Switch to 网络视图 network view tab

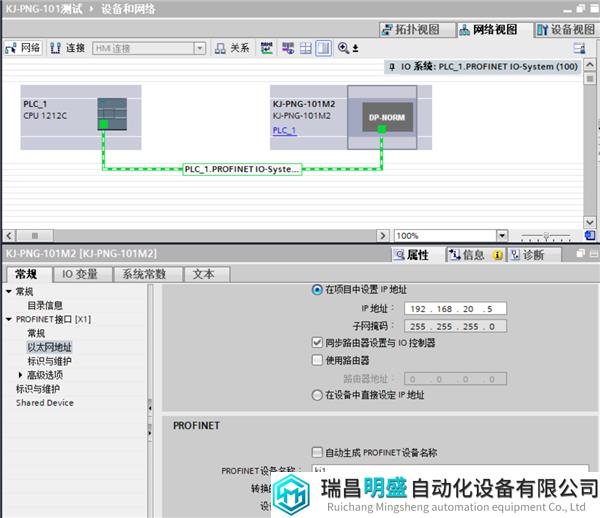pyautogui.click(x=494, y=29)
